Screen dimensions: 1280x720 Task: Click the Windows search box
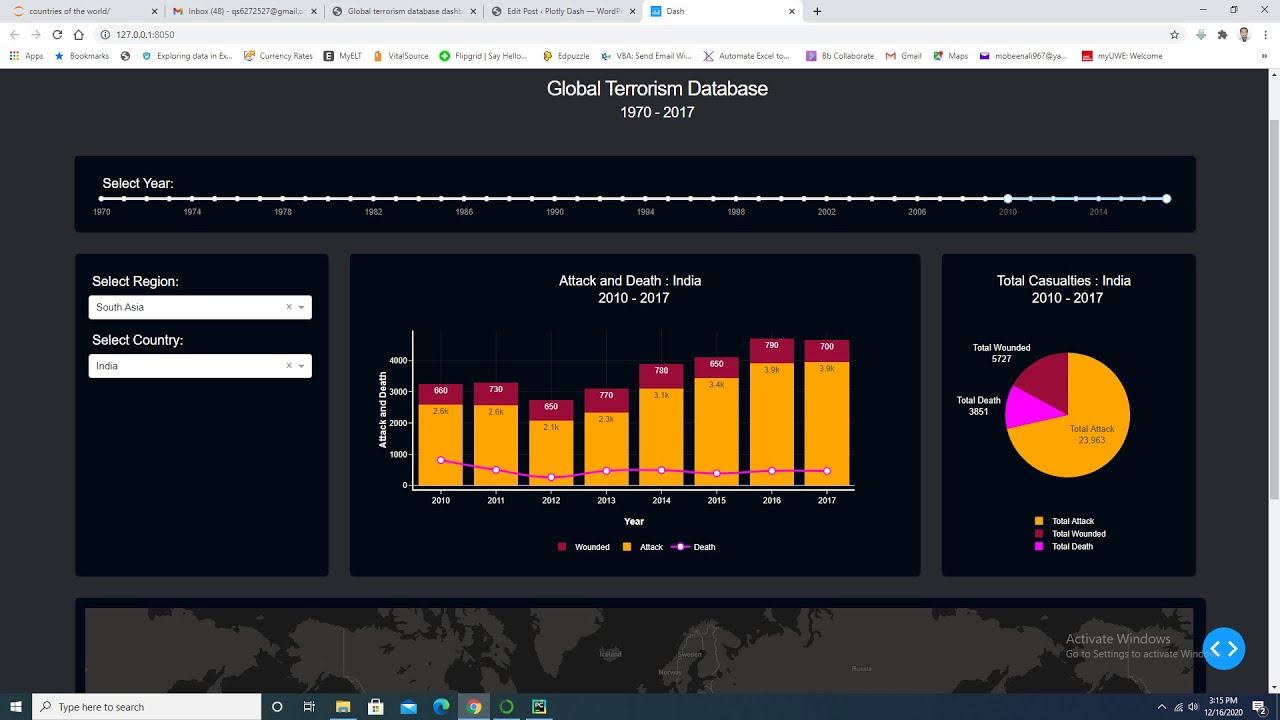(140, 707)
